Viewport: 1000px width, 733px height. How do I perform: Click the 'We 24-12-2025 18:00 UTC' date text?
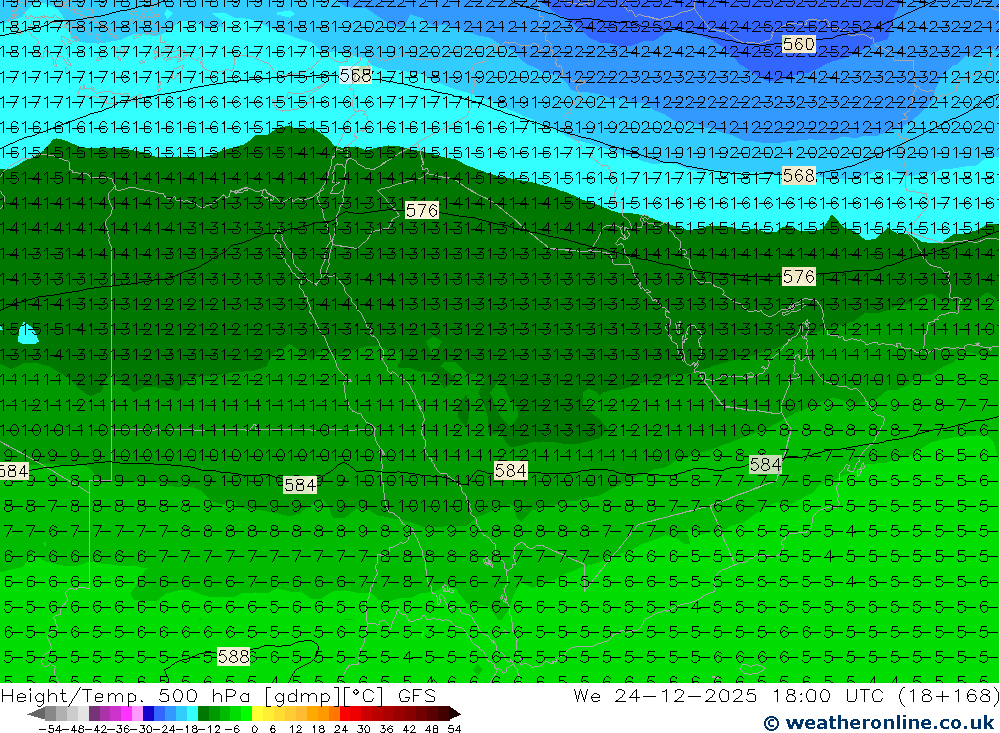[x=729, y=695]
